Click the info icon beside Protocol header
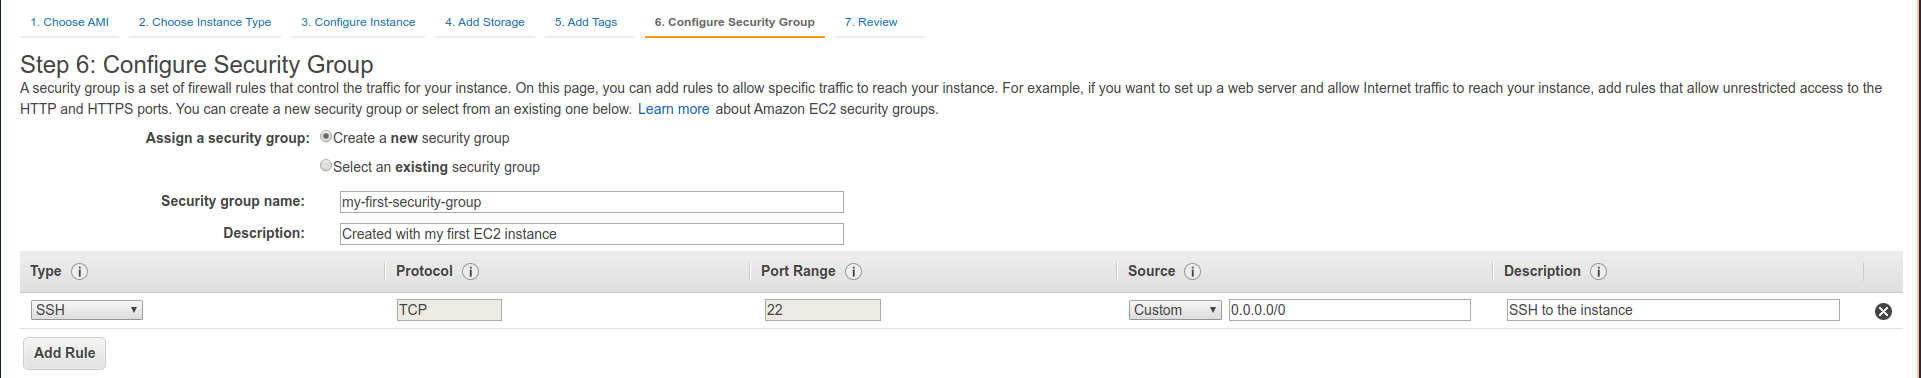Screen dimensions: 1921x378 point(470,272)
